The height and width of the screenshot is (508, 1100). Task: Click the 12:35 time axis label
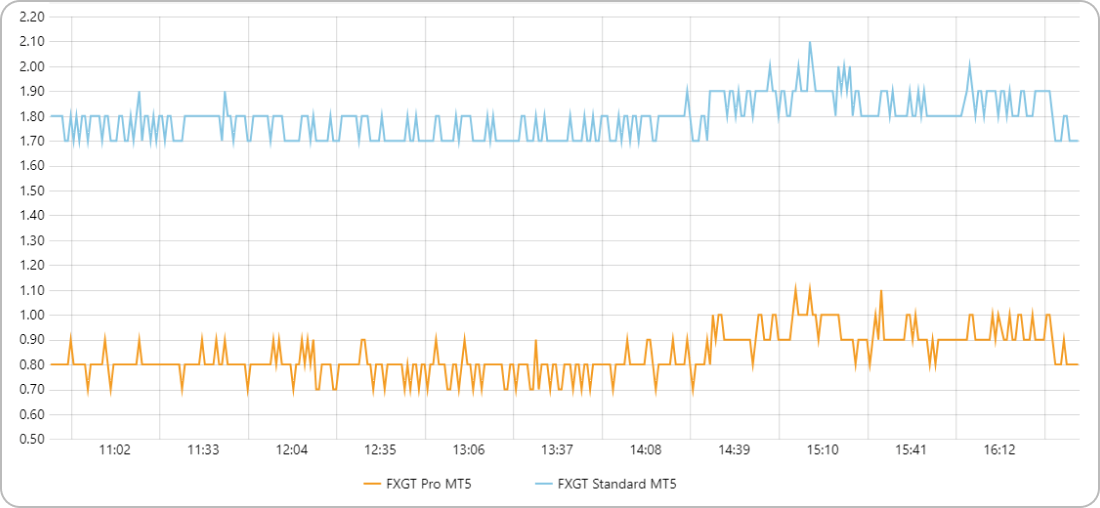coord(380,450)
